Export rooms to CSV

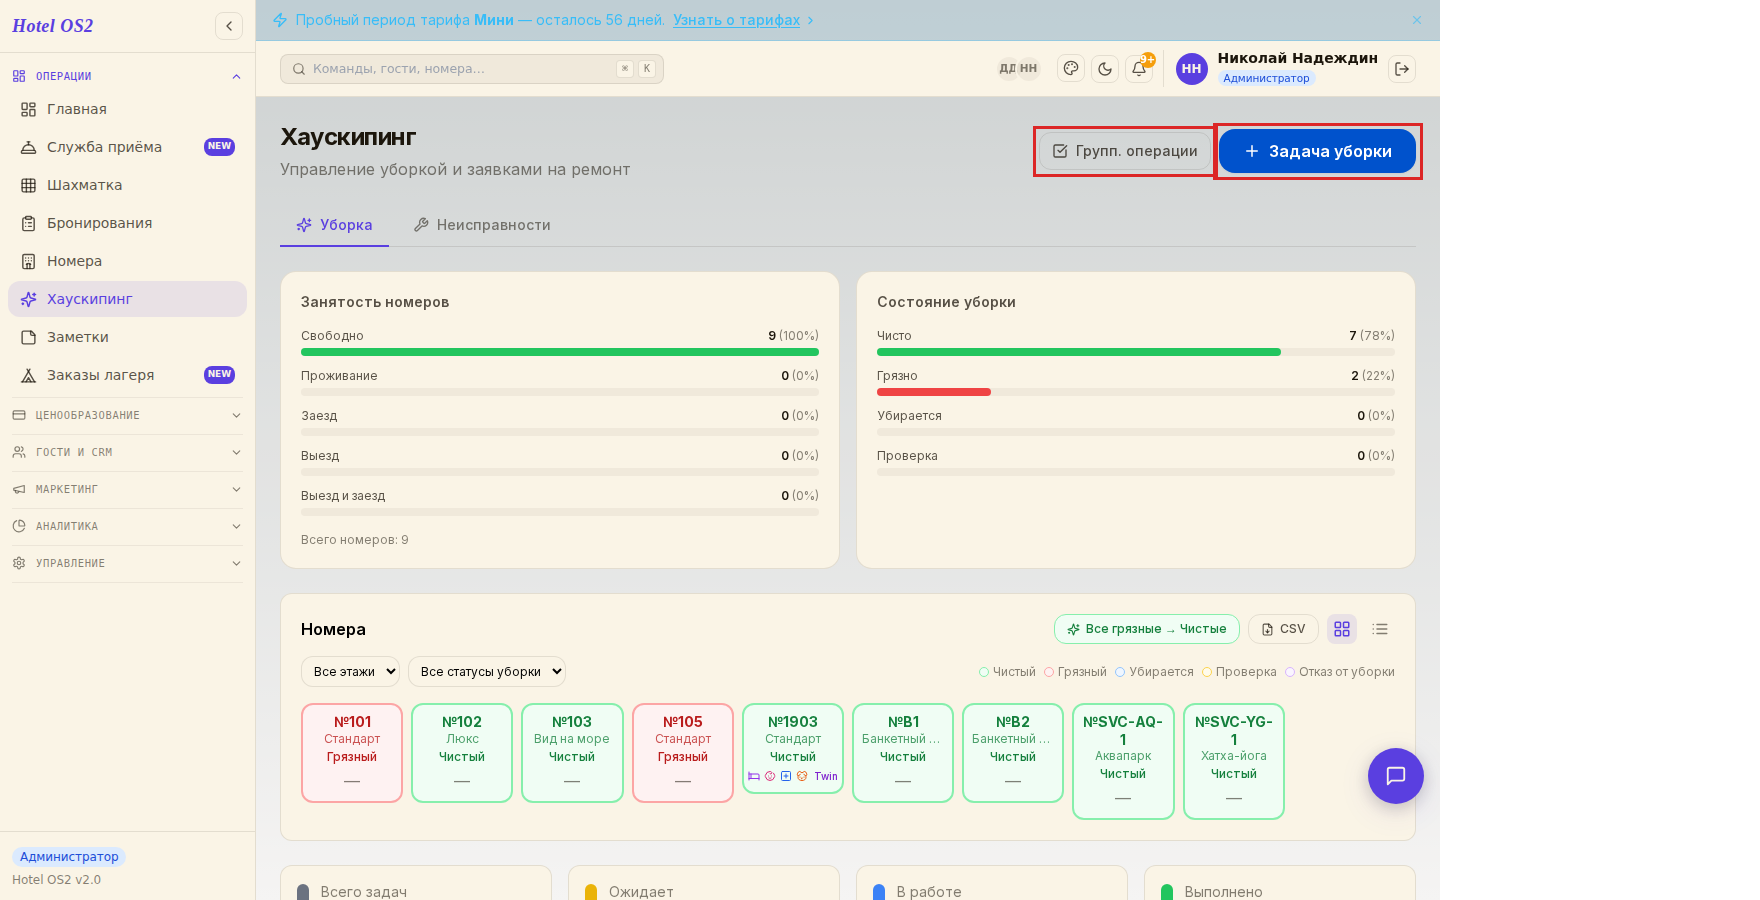(x=1283, y=629)
